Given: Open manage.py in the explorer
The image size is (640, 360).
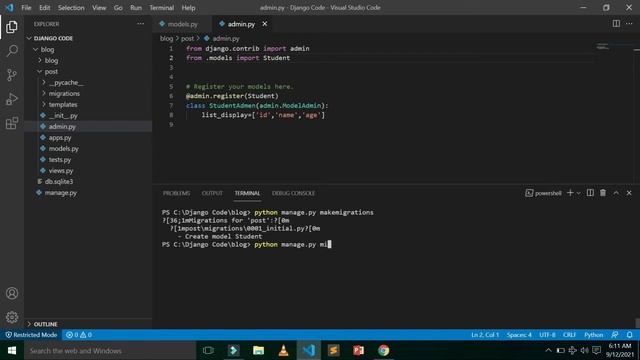Looking at the screenshot, I should pyautogui.click(x=88, y=193).
